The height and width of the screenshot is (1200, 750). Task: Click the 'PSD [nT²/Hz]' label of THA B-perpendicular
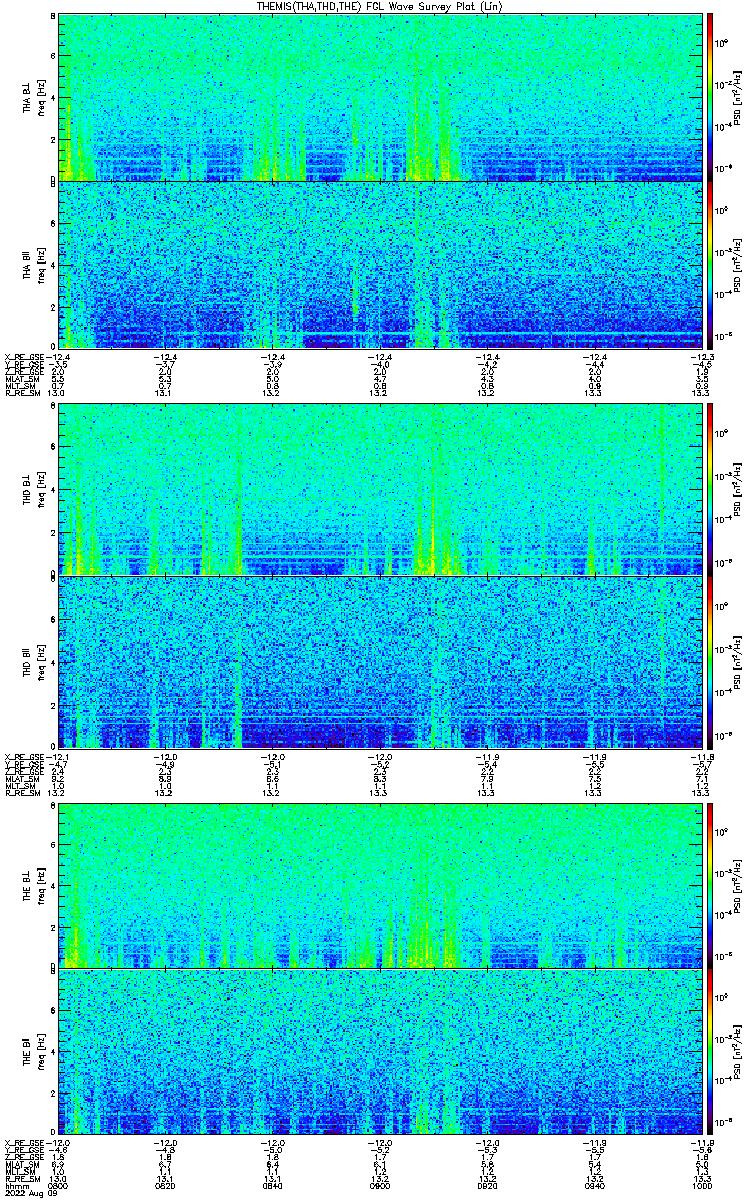pos(737,98)
